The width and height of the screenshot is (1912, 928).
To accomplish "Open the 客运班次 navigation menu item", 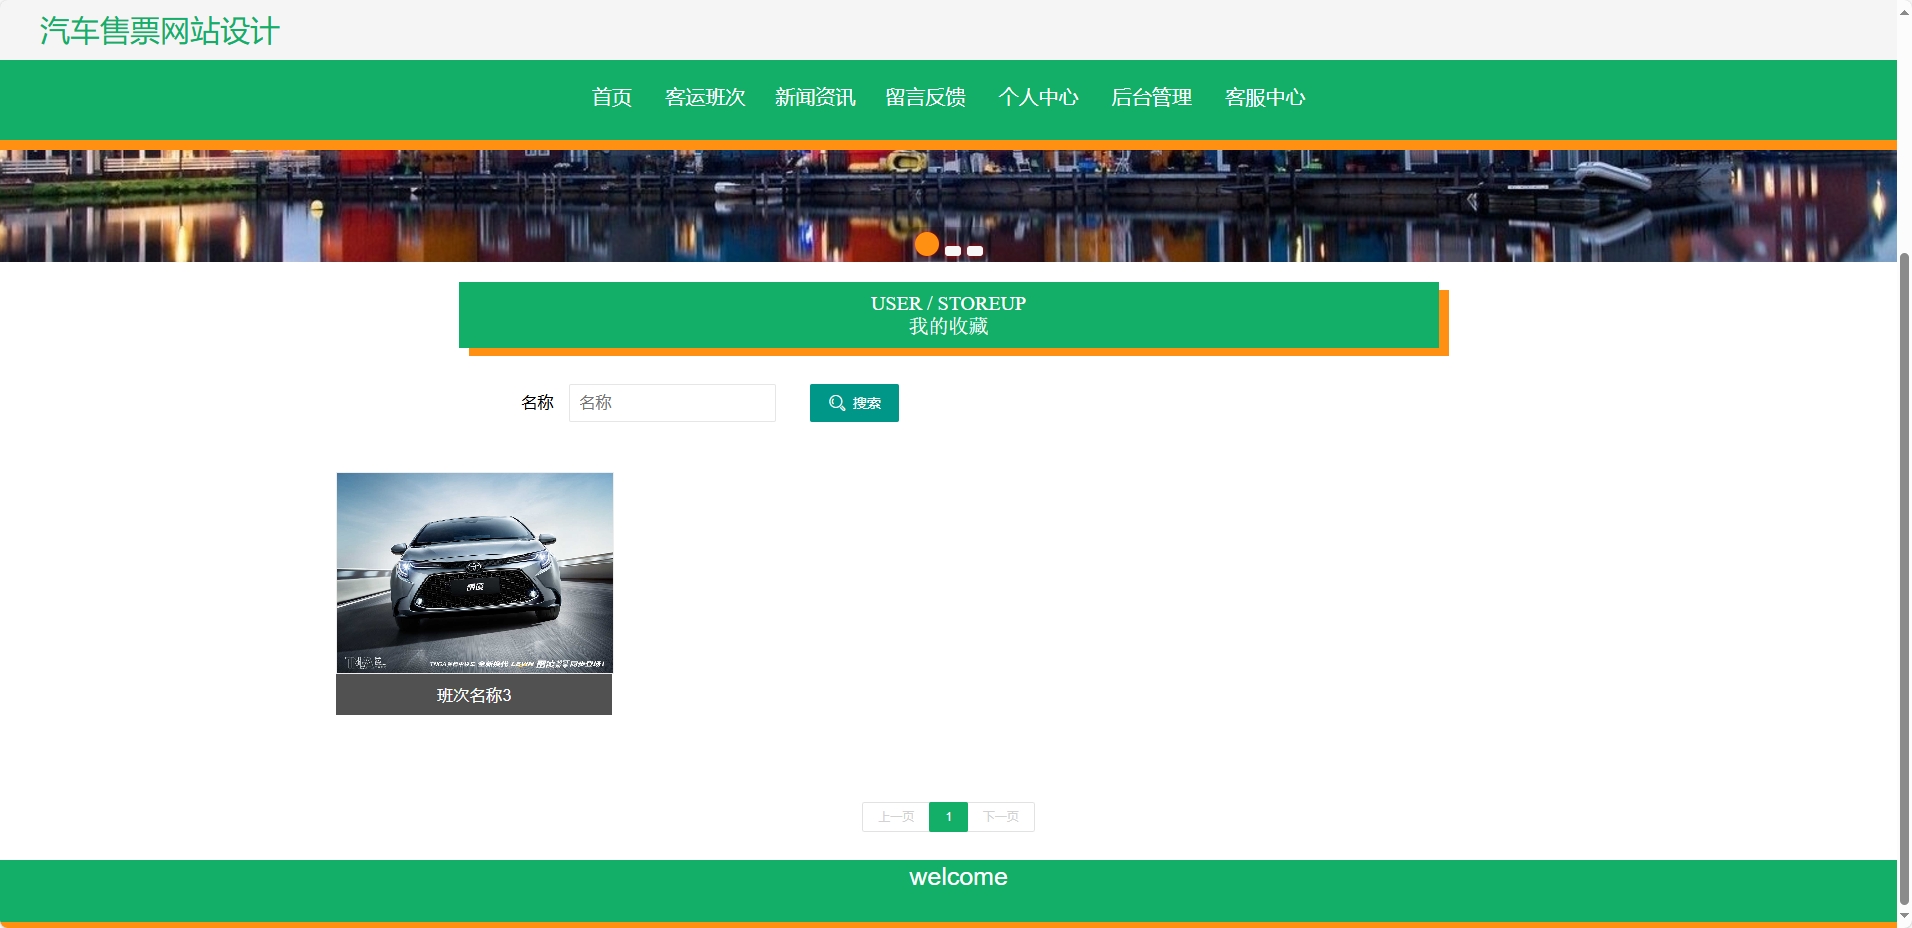I will point(705,97).
